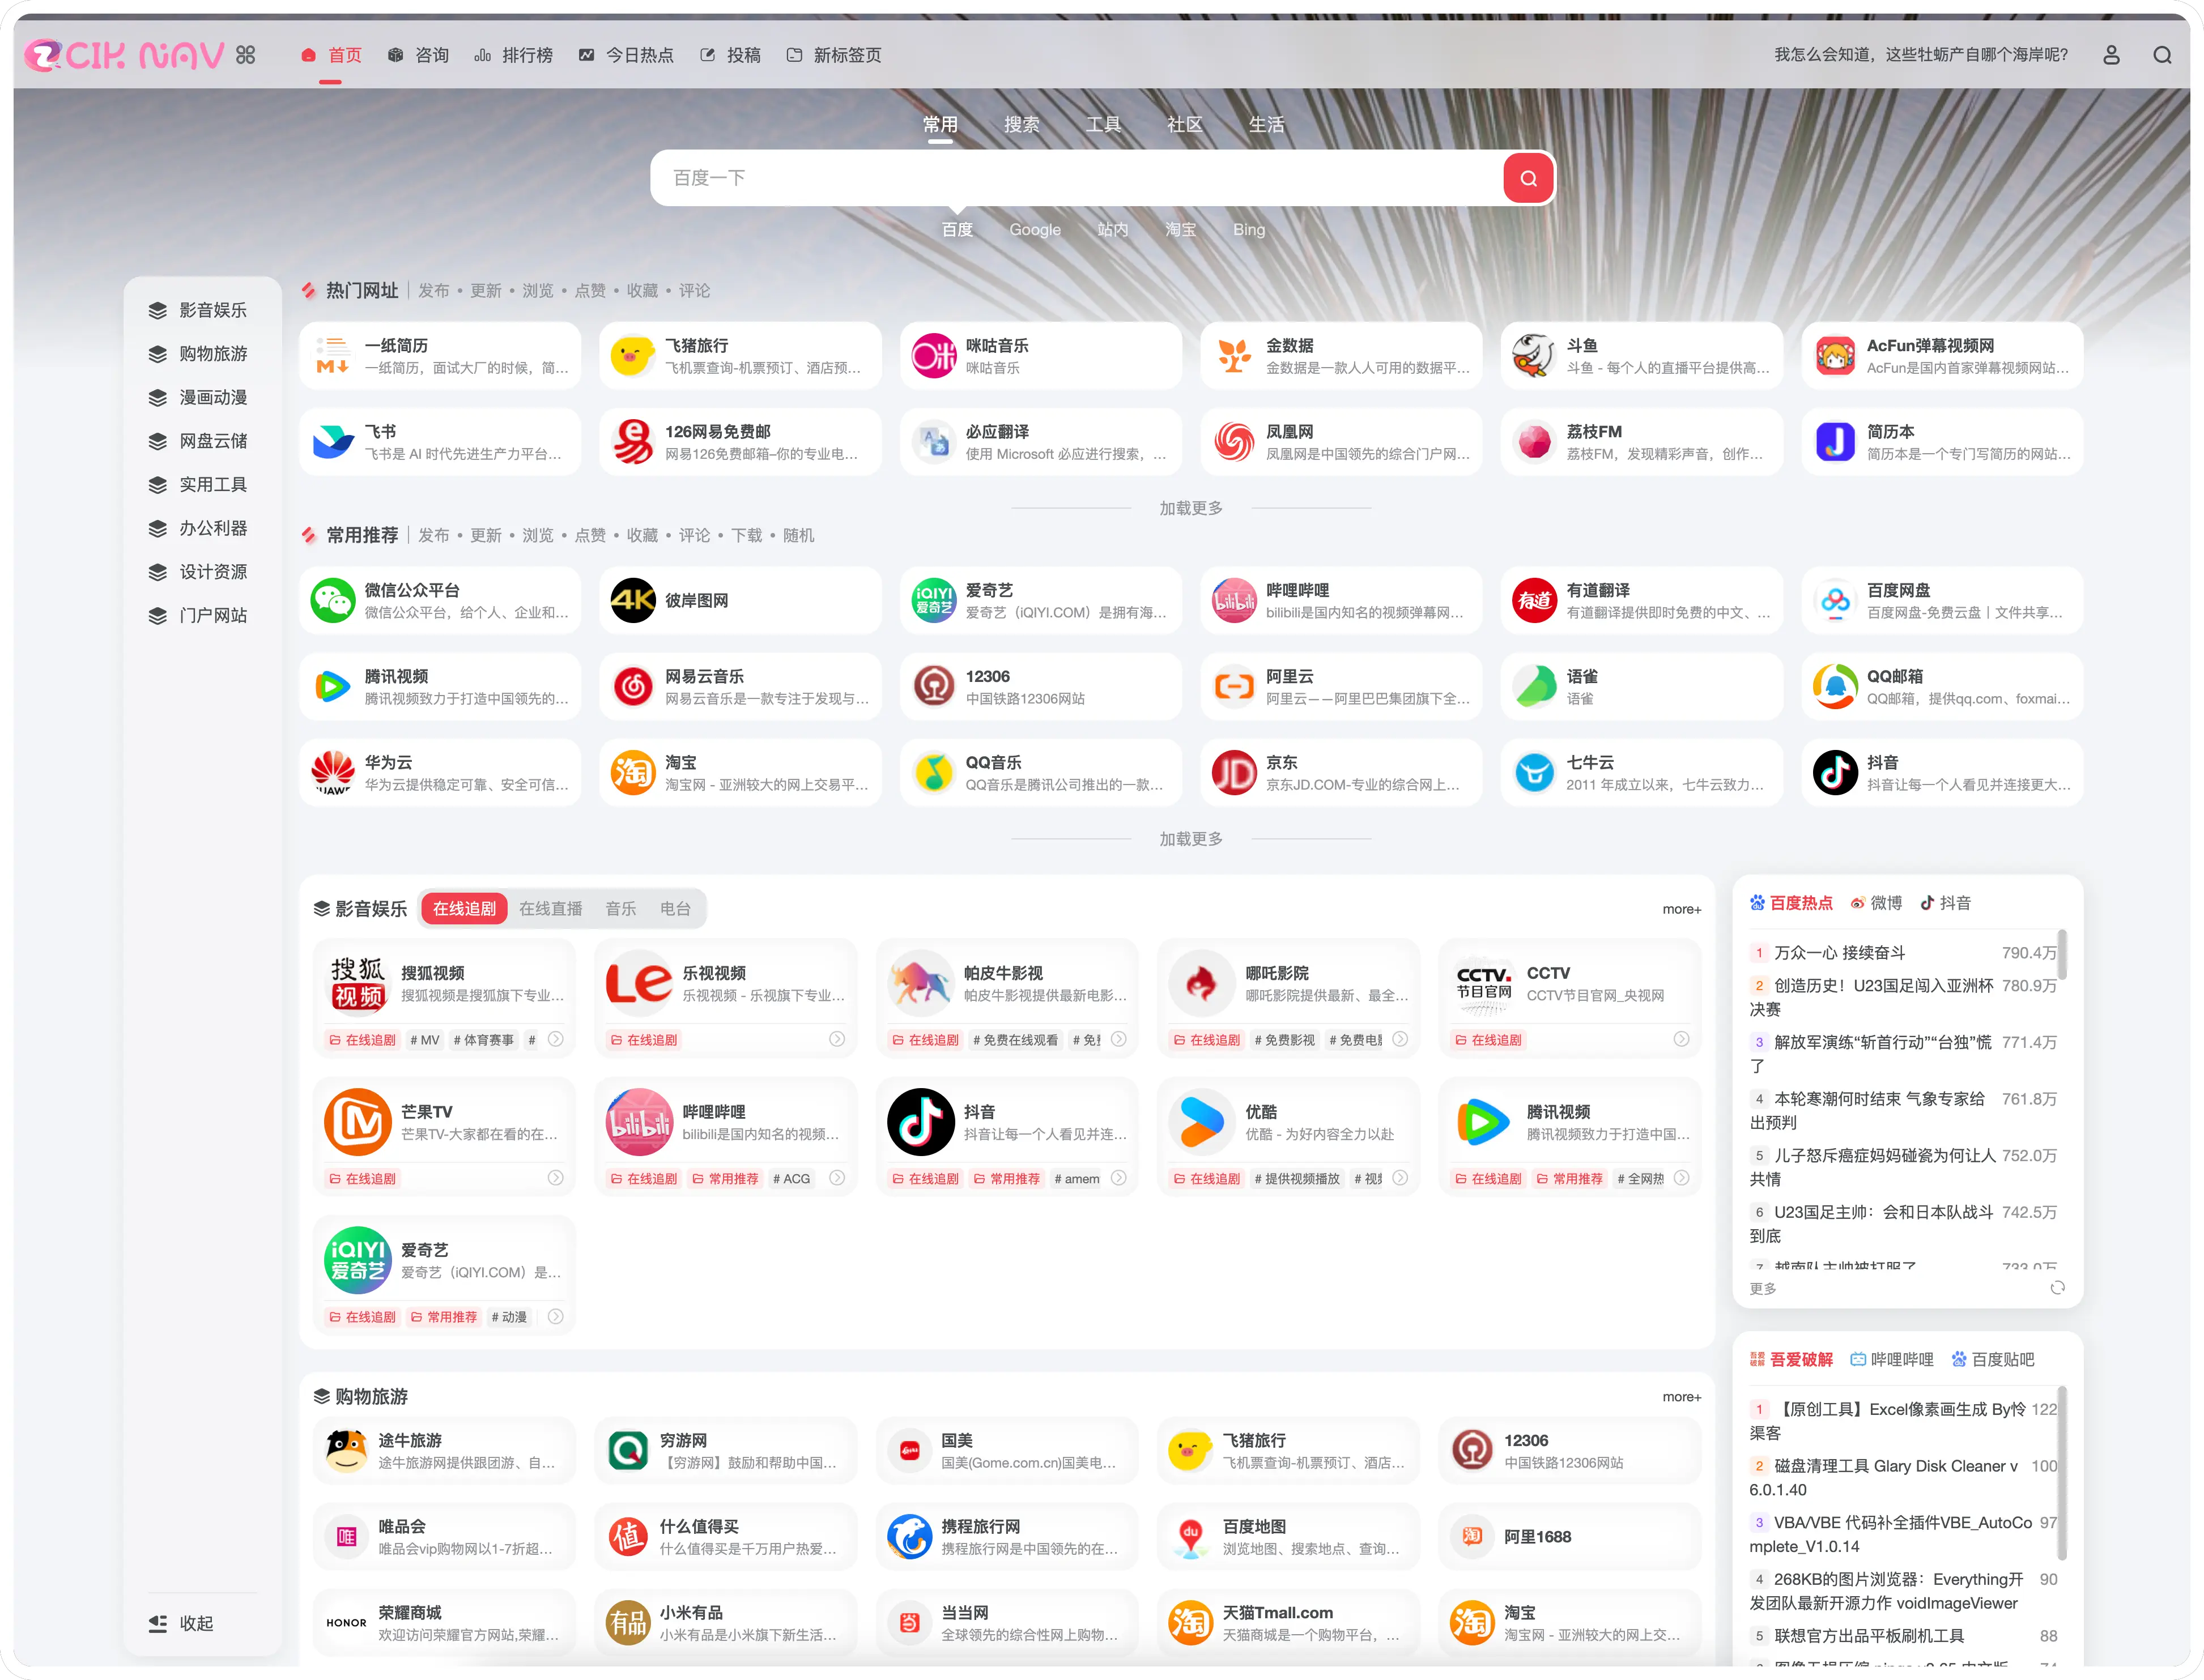The height and width of the screenshot is (1680, 2204).
Task: Expand 加载更多 under 热门网址
Action: (1190, 508)
